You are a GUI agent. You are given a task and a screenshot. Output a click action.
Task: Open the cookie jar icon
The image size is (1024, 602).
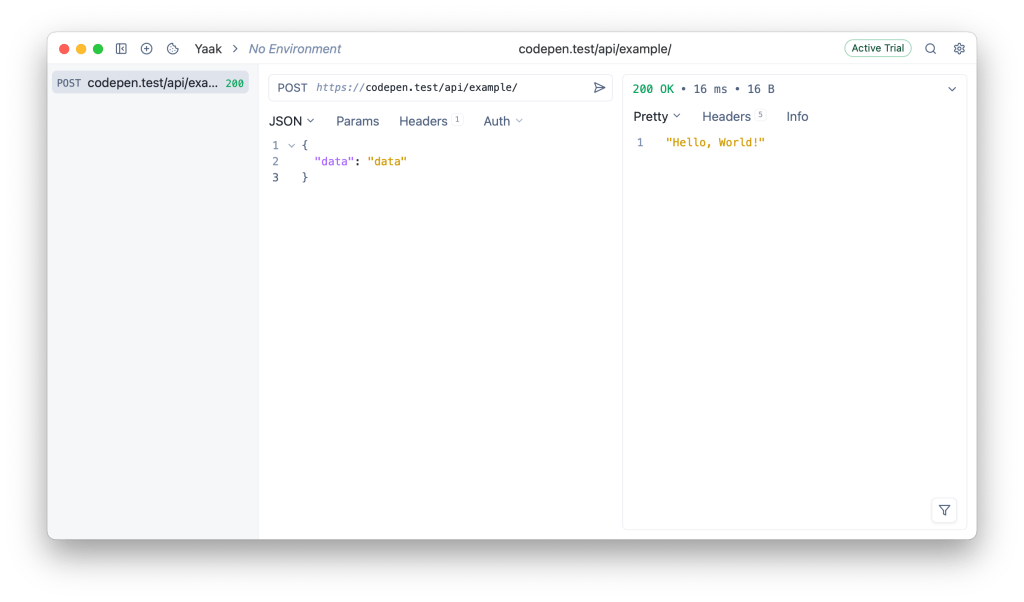click(x=171, y=48)
